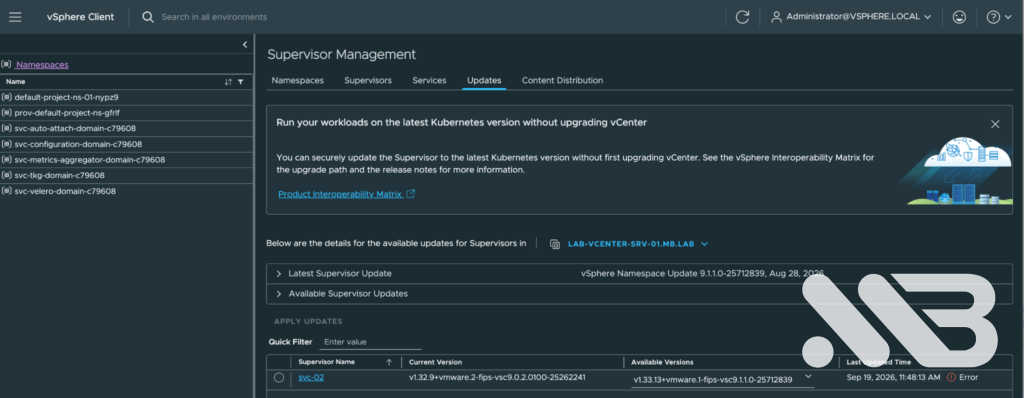The width and height of the screenshot is (1024, 398).
Task: Click the user avatar icon in header
Action: click(x=776, y=17)
